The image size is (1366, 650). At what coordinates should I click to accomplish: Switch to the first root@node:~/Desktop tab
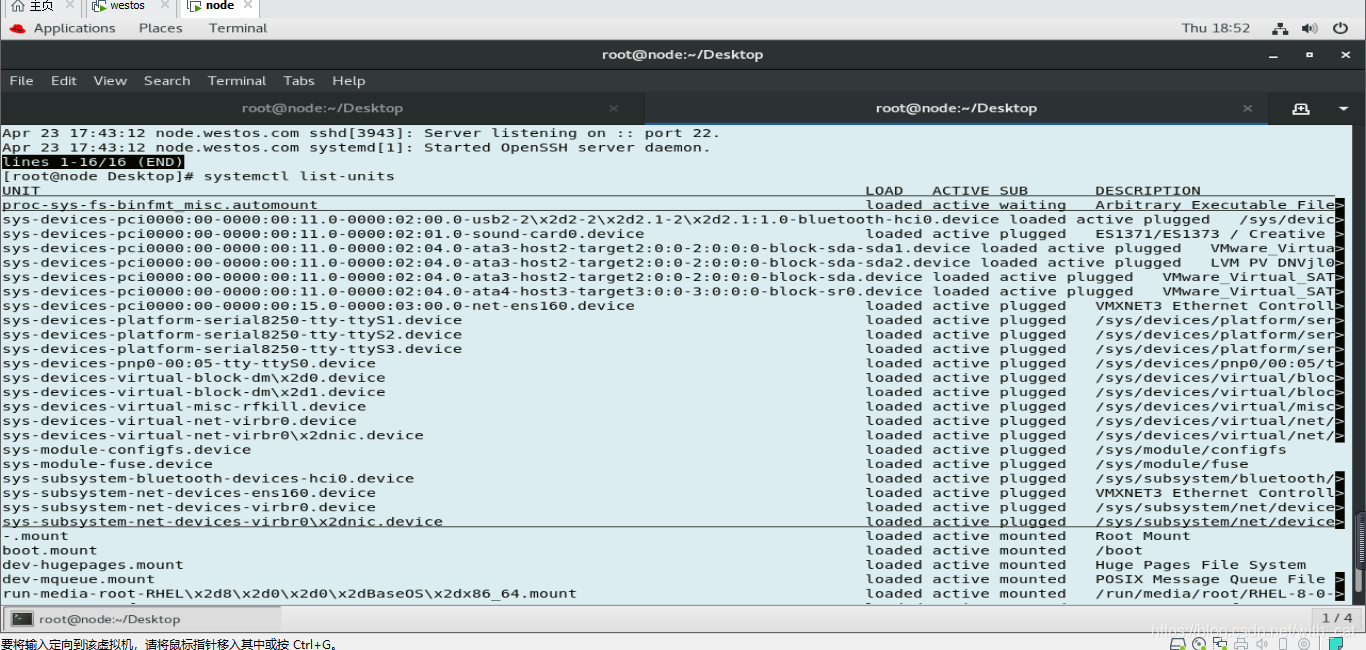(322, 108)
